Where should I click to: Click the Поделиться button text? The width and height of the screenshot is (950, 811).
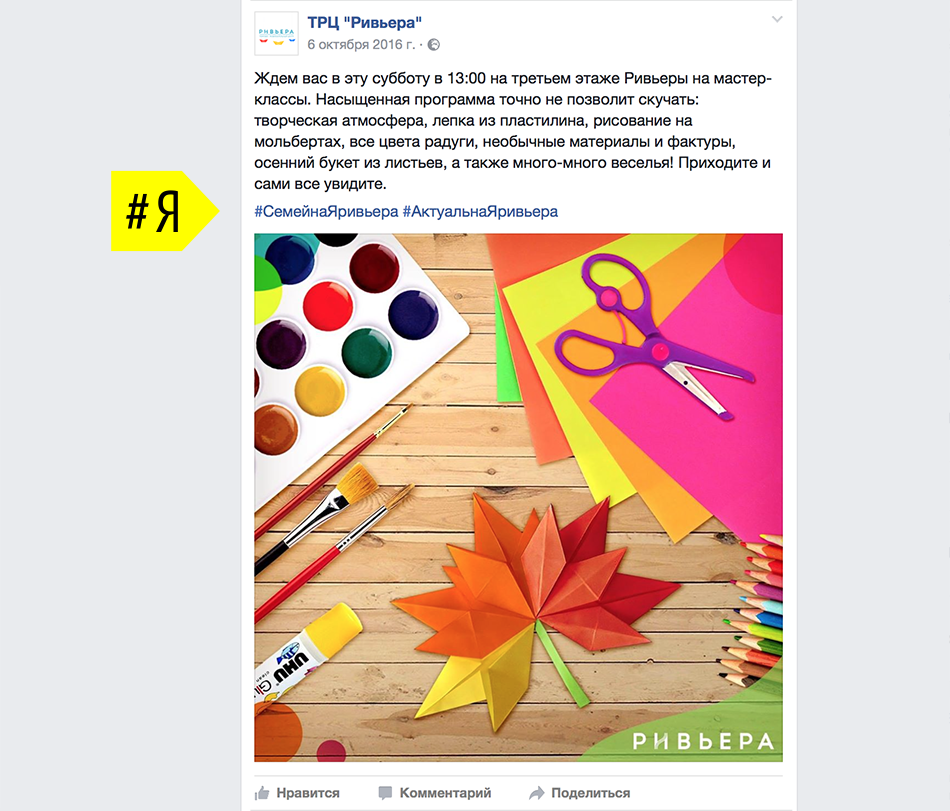591,793
